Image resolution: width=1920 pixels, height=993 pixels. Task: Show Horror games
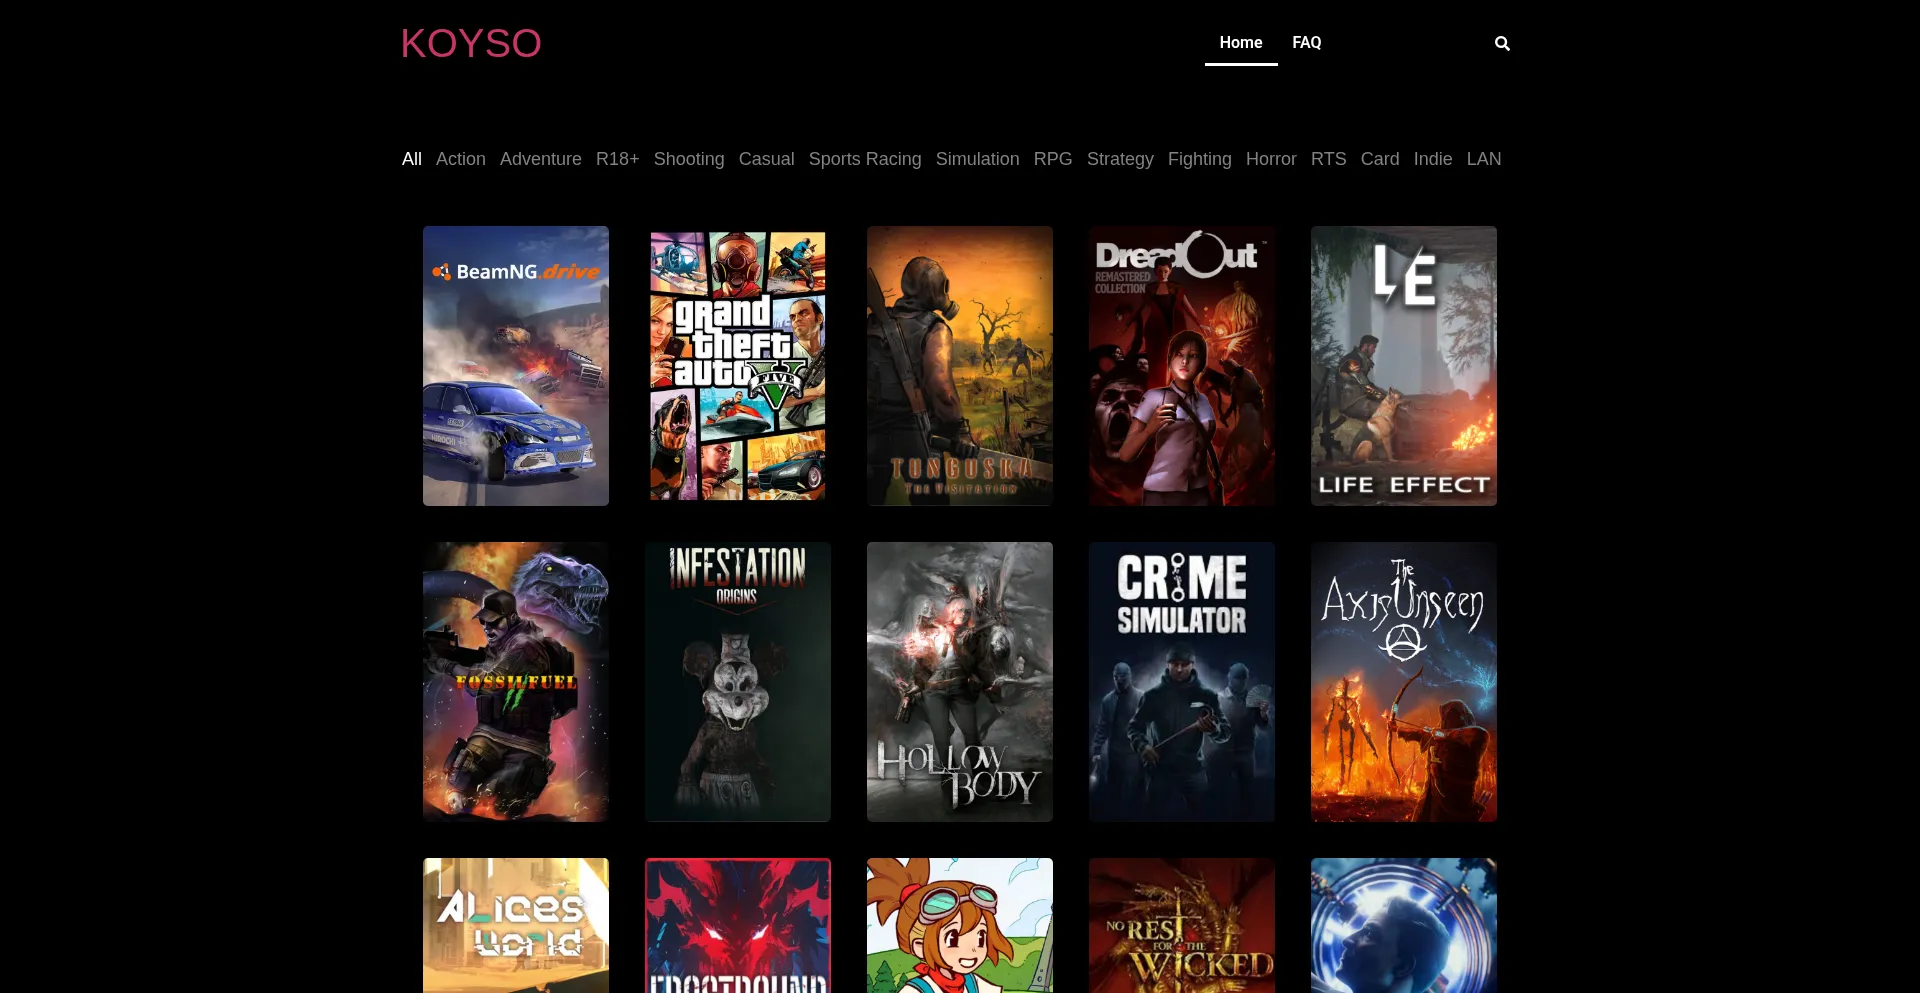pos(1271,159)
